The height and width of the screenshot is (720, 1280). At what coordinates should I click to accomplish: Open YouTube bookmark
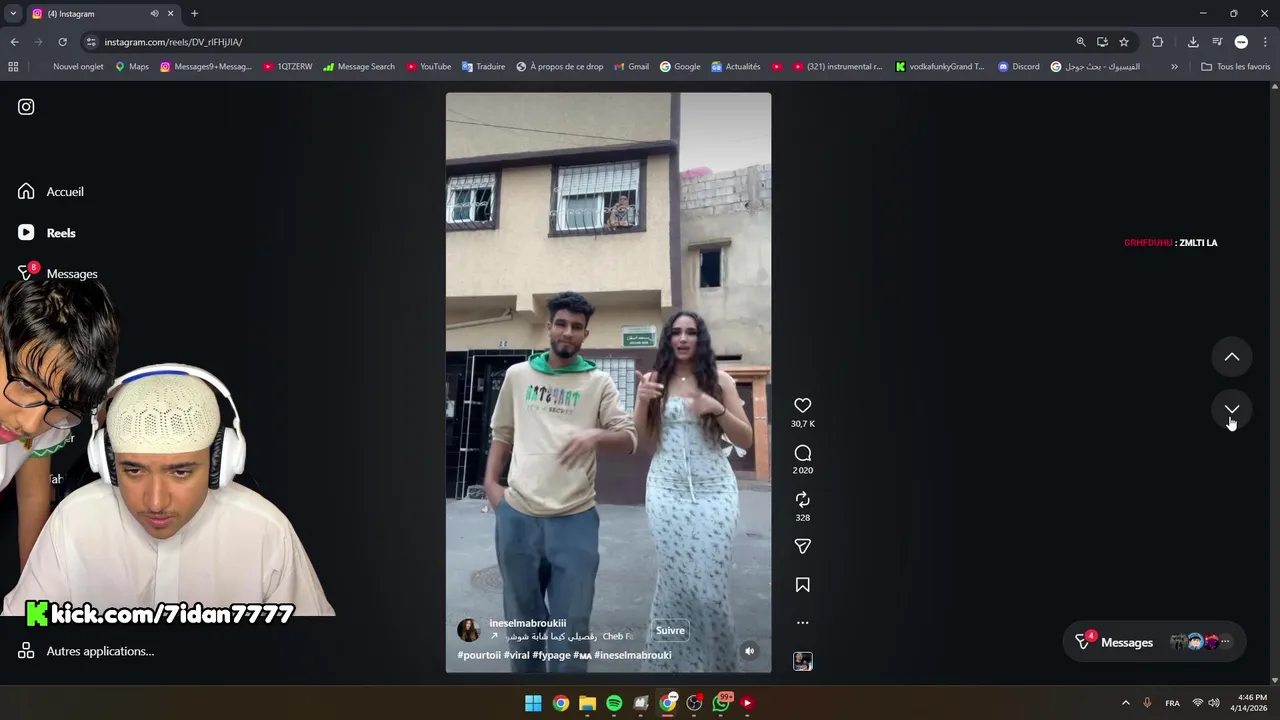(428, 67)
